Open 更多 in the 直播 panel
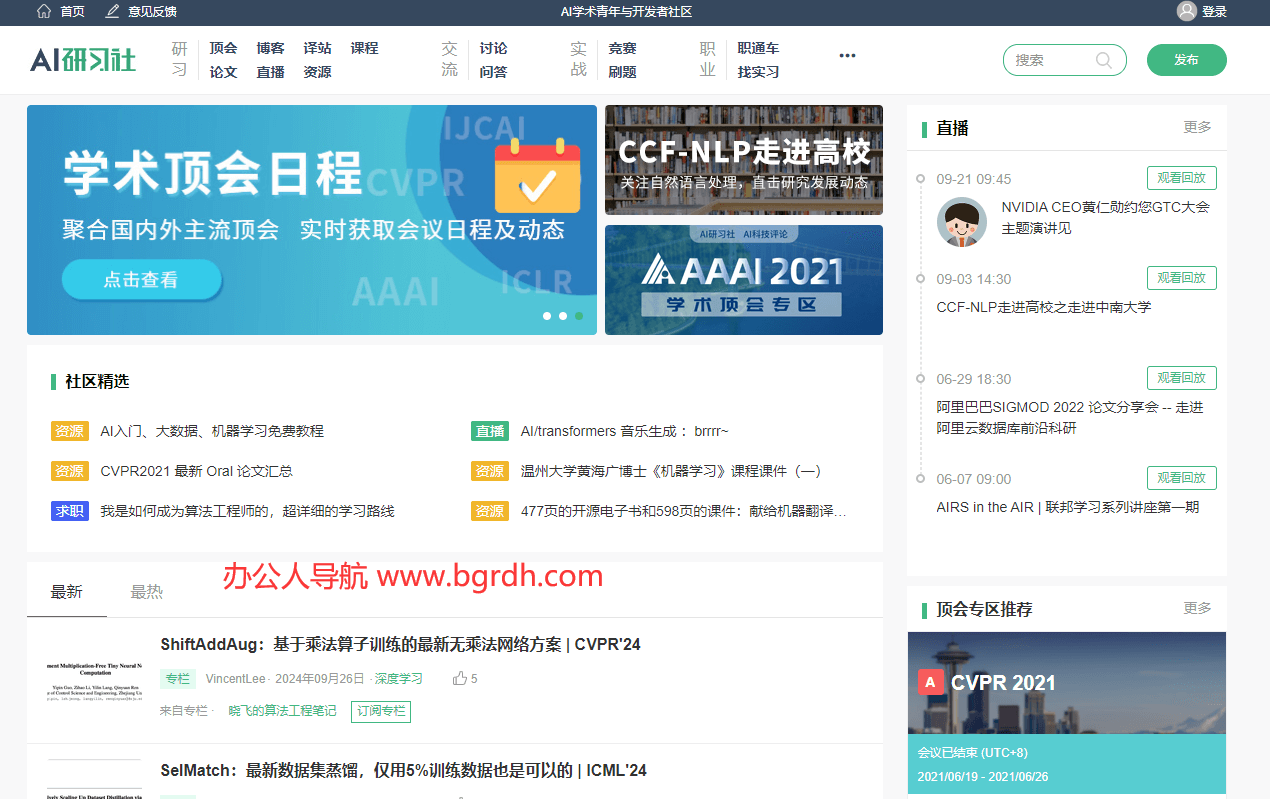The image size is (1270, 799). click(1196, 128)
